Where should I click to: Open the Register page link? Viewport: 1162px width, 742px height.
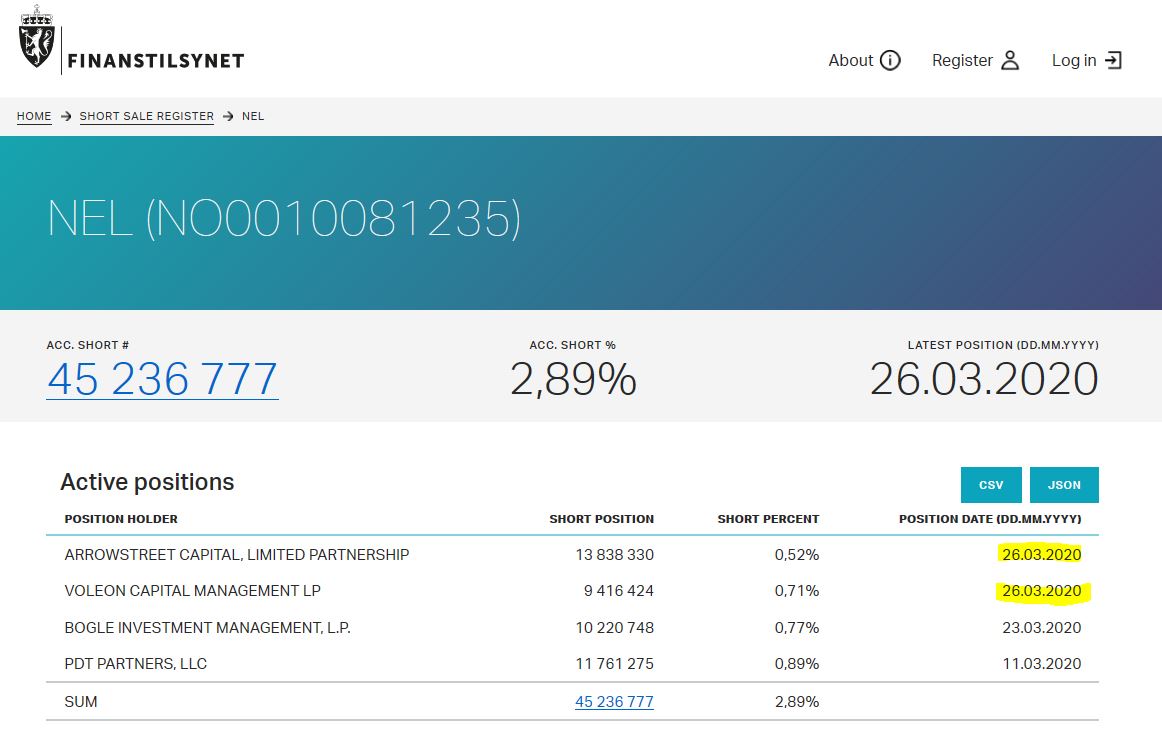[962, 60]
